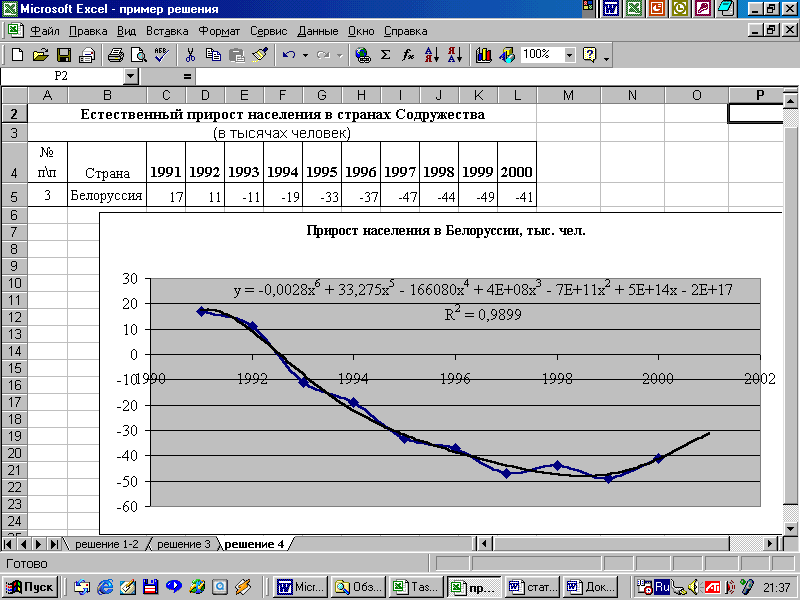Click the New workbook icon

[17, 55]
